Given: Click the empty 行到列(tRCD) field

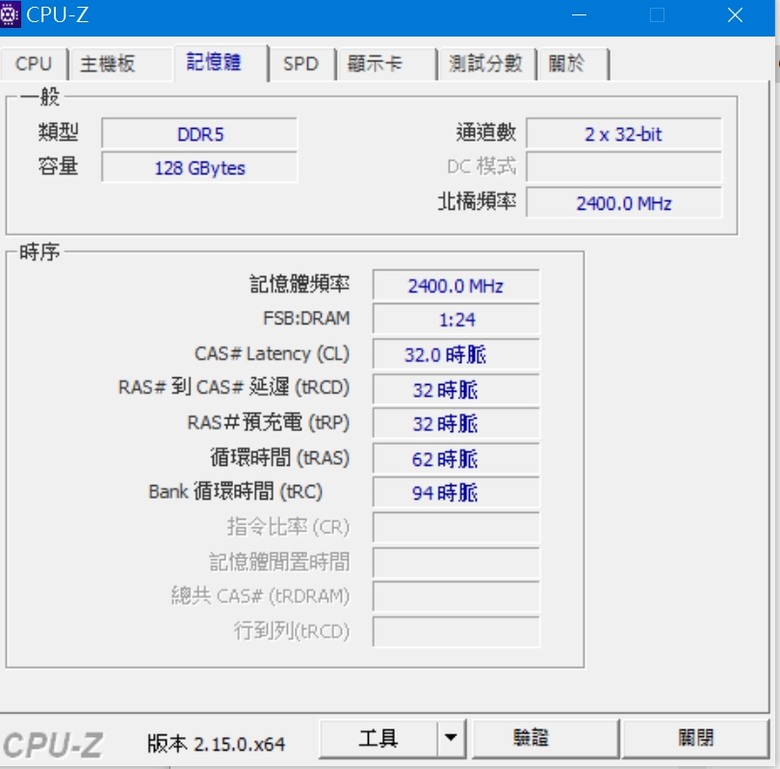Looking at the screenshot, I should pyautogui.click(x=456, y=632).
